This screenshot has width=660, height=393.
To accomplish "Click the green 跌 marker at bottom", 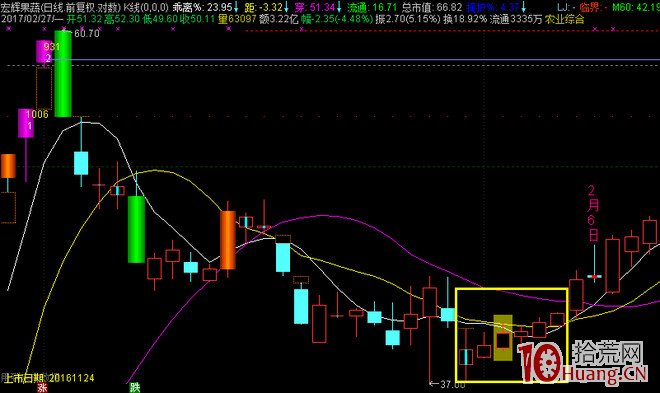I will tap(135, 387).
